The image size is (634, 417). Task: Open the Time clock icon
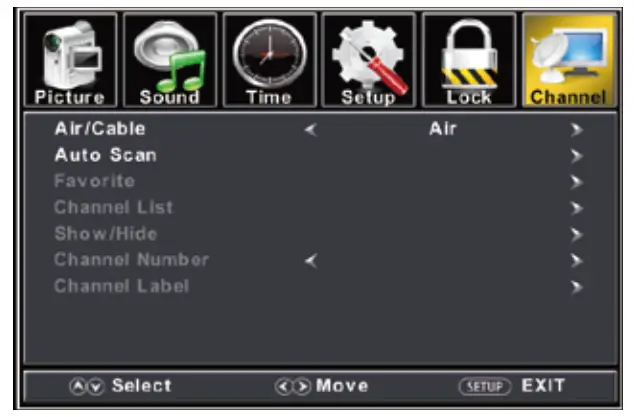[x=269, y=60]
